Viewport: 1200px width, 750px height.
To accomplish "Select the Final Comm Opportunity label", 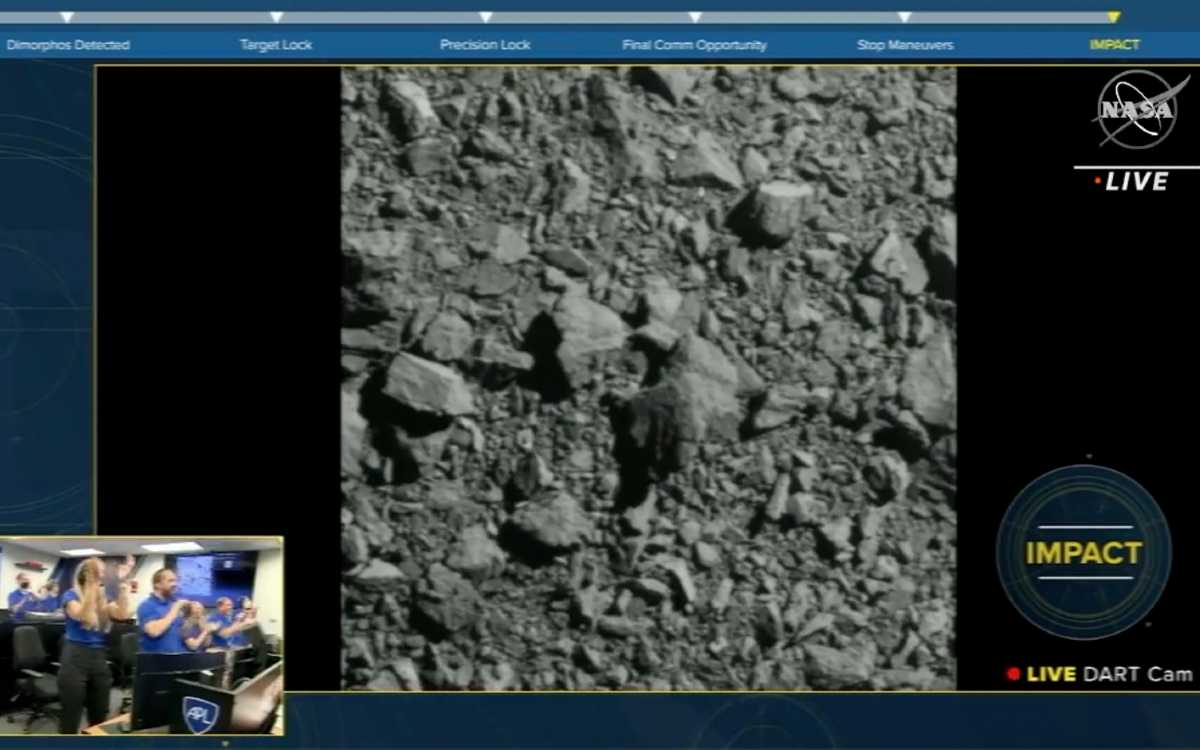I will 694,45.
